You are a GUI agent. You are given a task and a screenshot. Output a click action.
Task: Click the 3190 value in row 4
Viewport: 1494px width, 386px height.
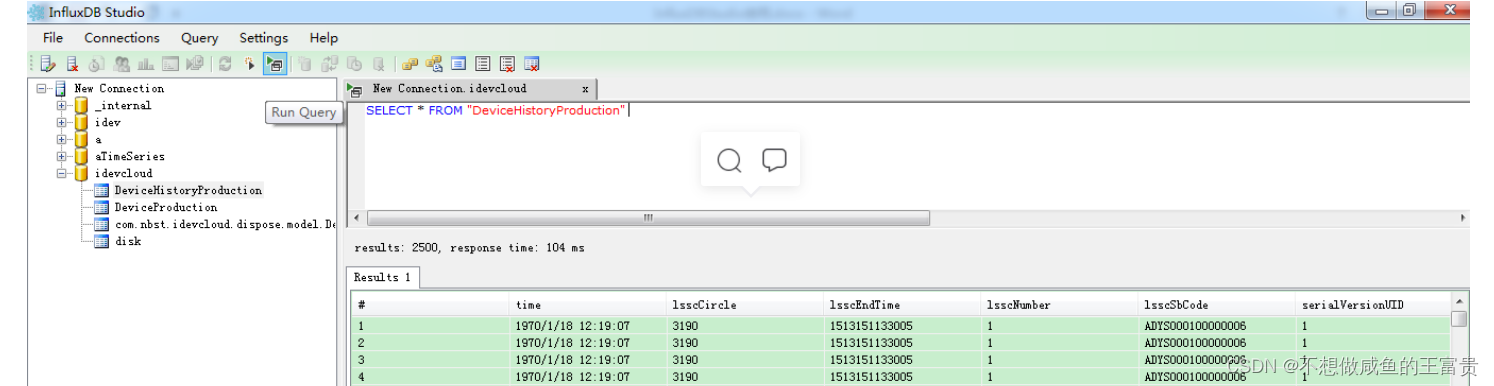point(685,377)
